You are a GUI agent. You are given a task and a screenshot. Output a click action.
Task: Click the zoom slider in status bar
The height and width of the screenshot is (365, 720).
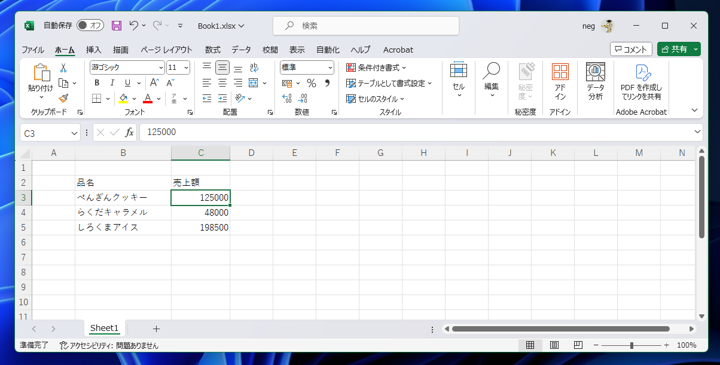(632, 345)
